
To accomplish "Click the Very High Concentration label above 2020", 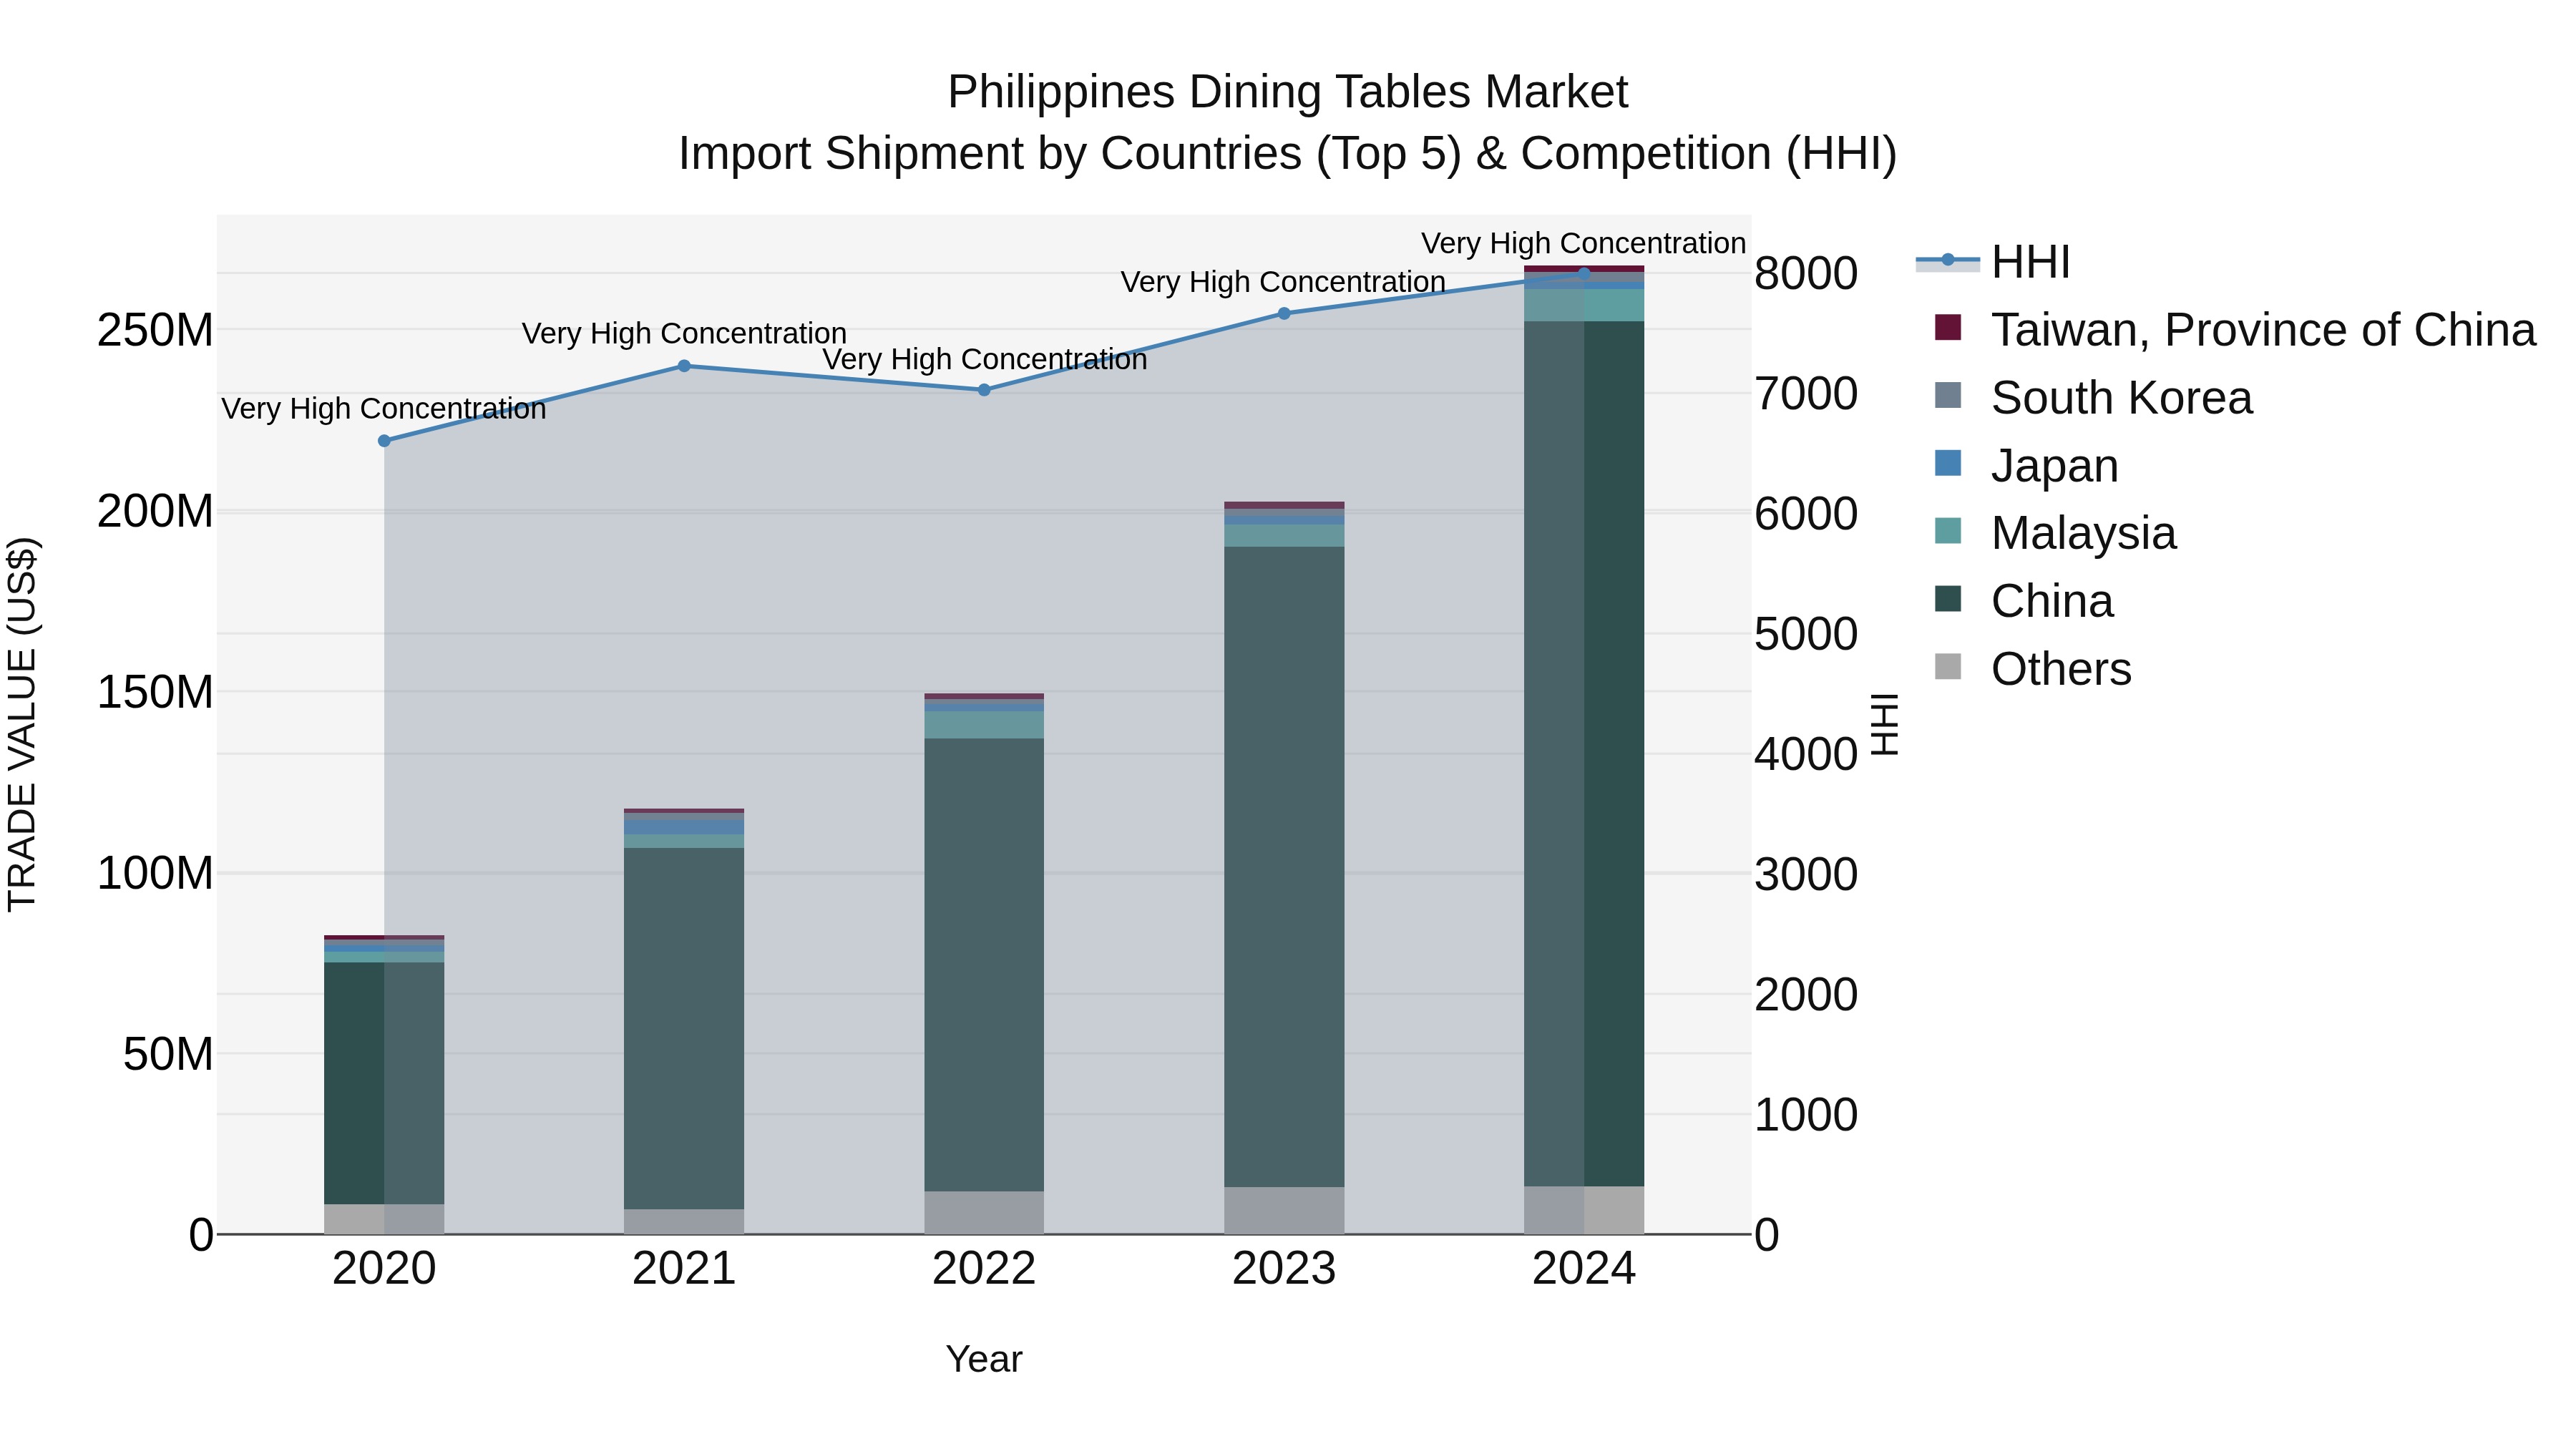I will tap(384, 409).
